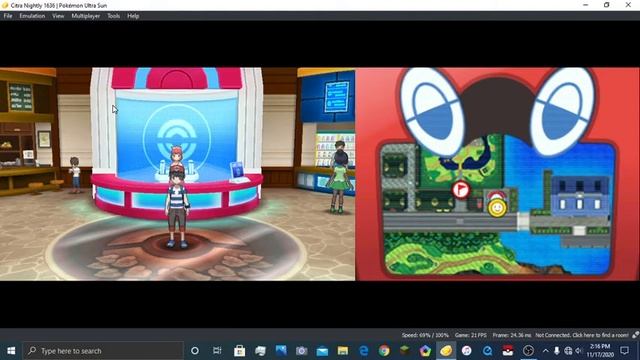Tap the red flag marker on map

(461, 190)
